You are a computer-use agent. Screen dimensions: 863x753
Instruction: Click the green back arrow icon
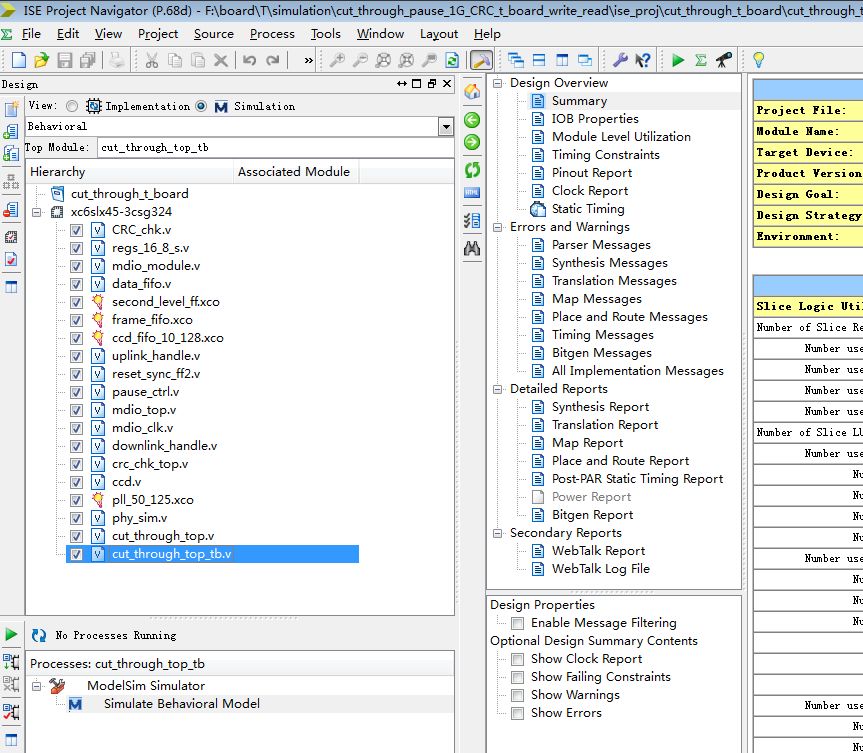(472, 120)
